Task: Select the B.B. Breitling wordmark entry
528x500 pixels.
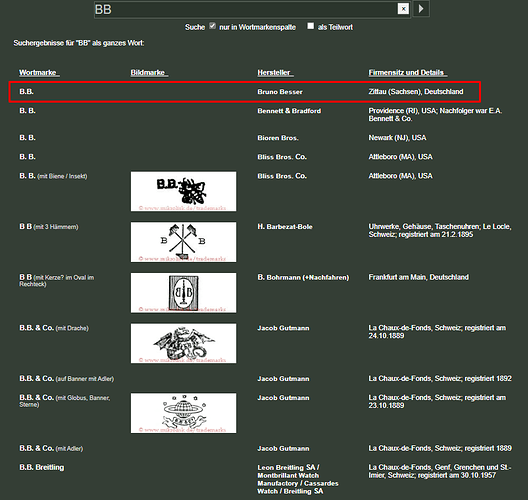Action: coord(42,467)
